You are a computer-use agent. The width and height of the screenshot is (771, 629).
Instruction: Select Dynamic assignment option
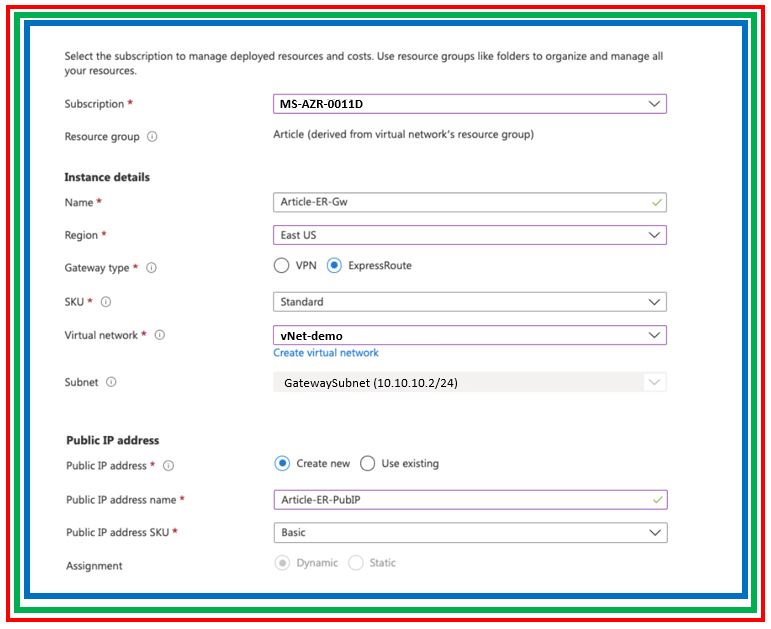pos(282,563)
